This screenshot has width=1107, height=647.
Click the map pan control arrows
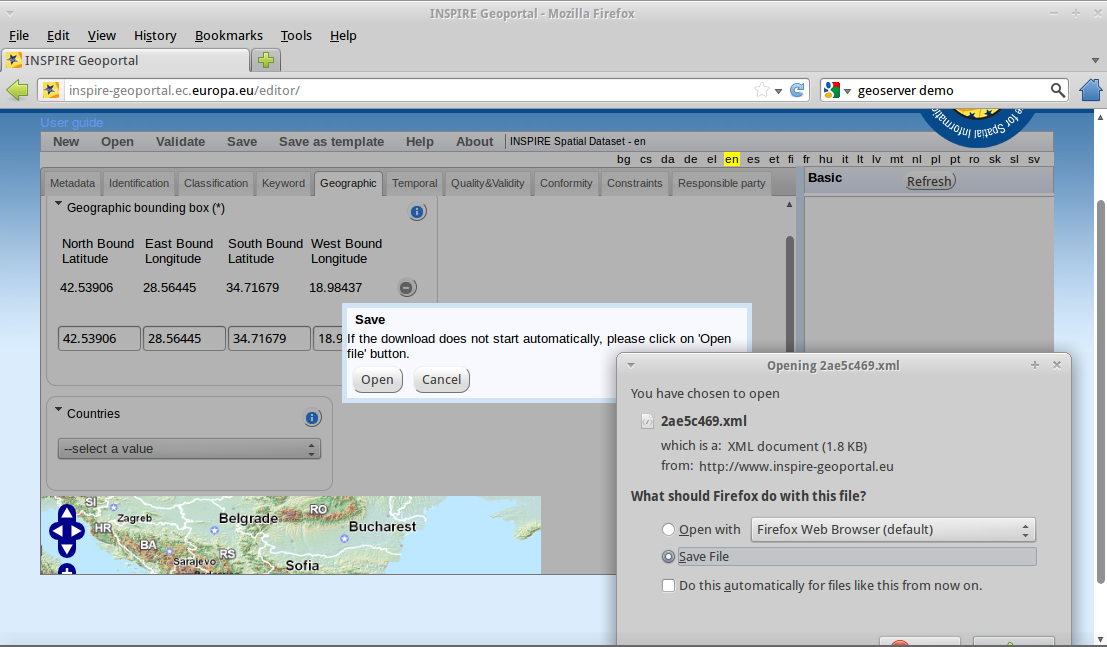(x=66, y=530)
